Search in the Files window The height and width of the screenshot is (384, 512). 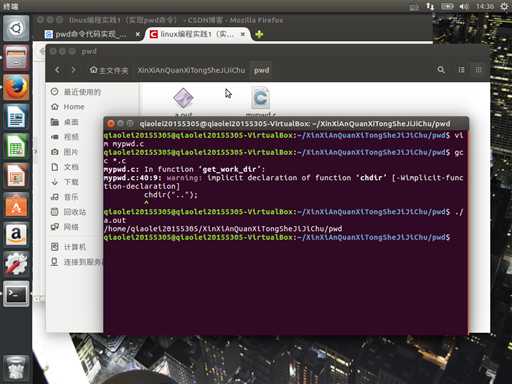coord(441,70)
